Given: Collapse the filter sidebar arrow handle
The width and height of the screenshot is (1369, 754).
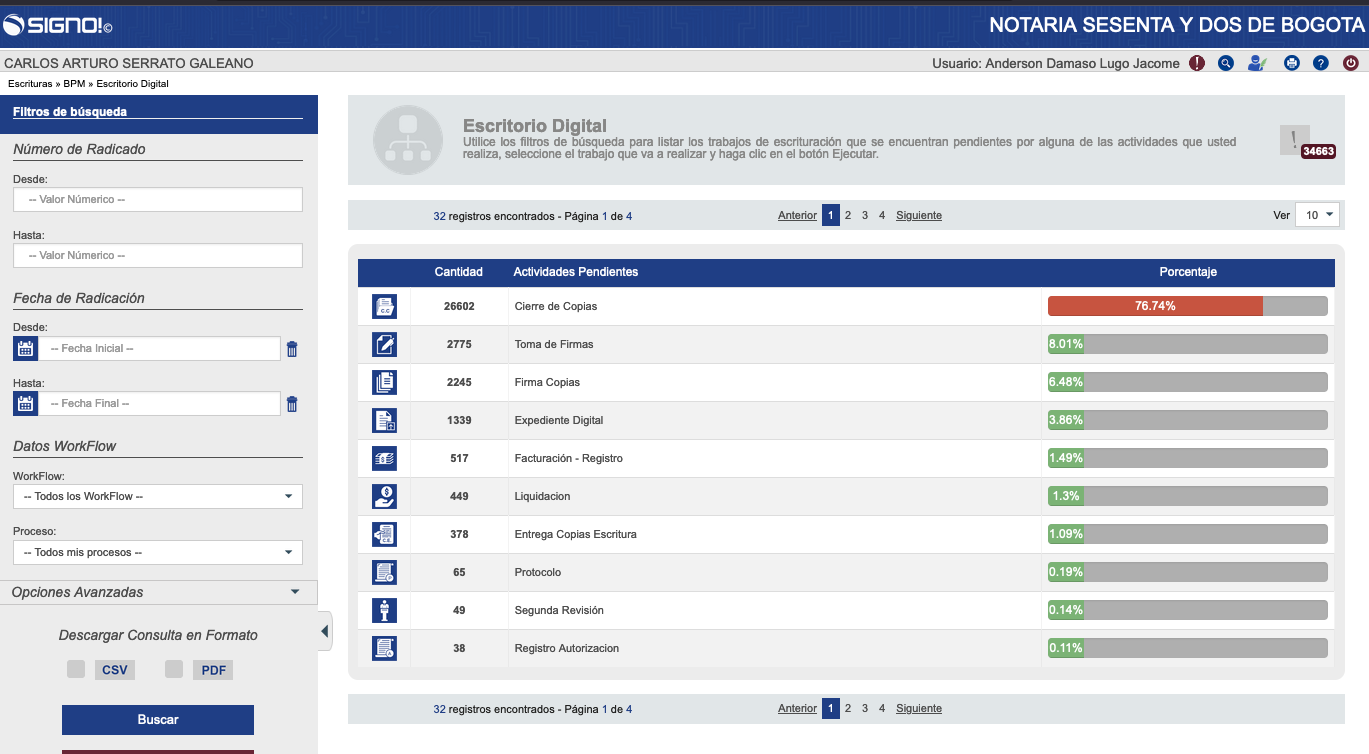Looking at the screenshot, I should 325,631.
